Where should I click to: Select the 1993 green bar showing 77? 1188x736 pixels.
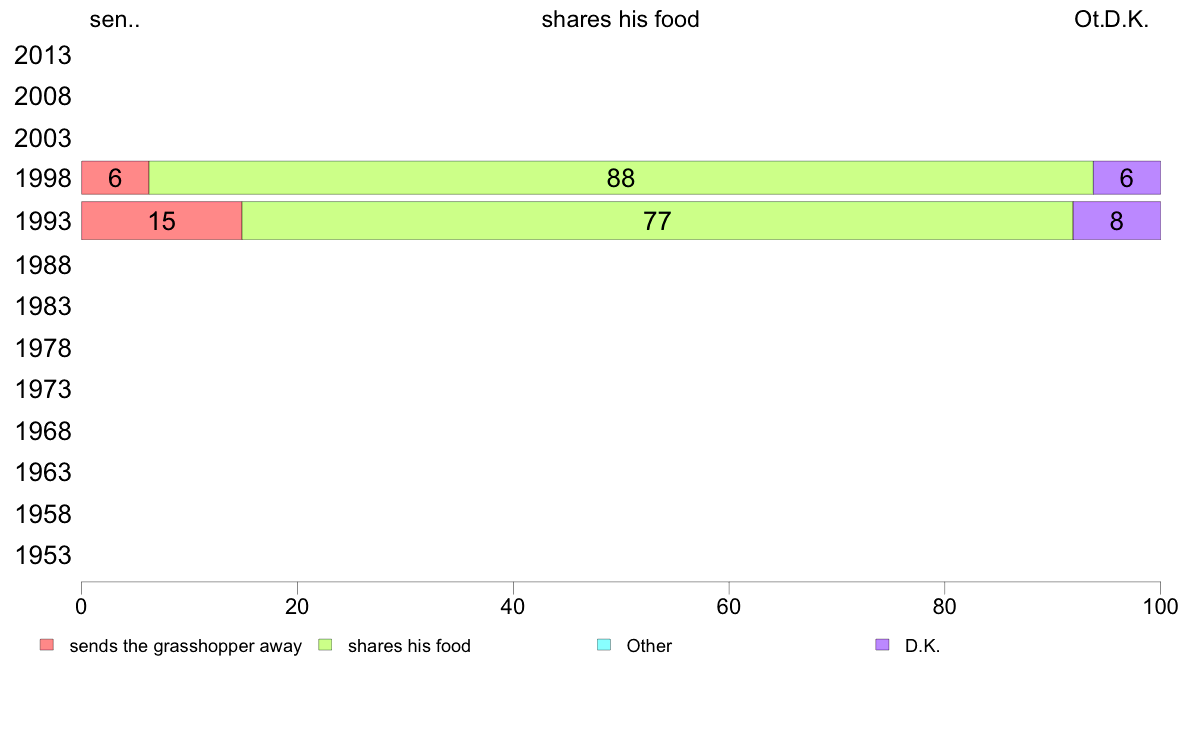coord(657,221)
